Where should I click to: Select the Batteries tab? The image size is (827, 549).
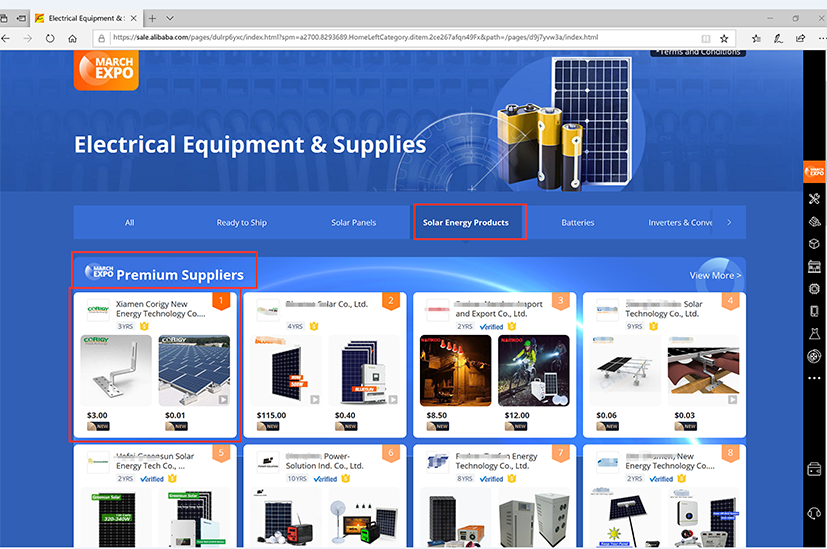(x=578, y=223)
